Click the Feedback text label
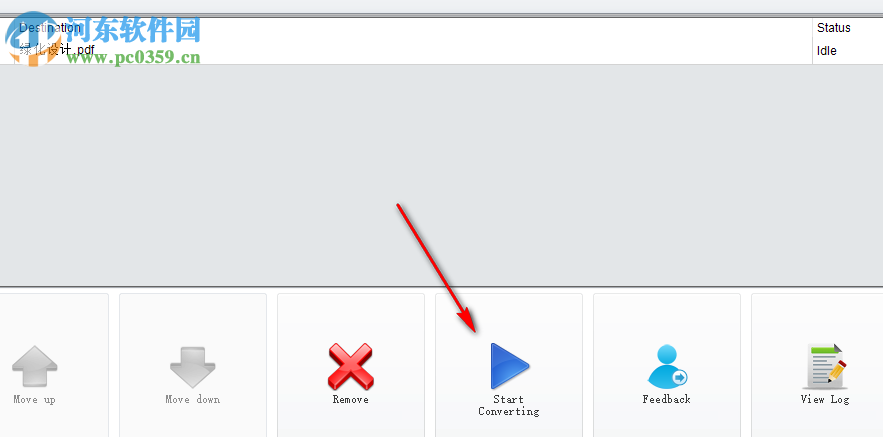883x437 pixels. tap(667, 399)
